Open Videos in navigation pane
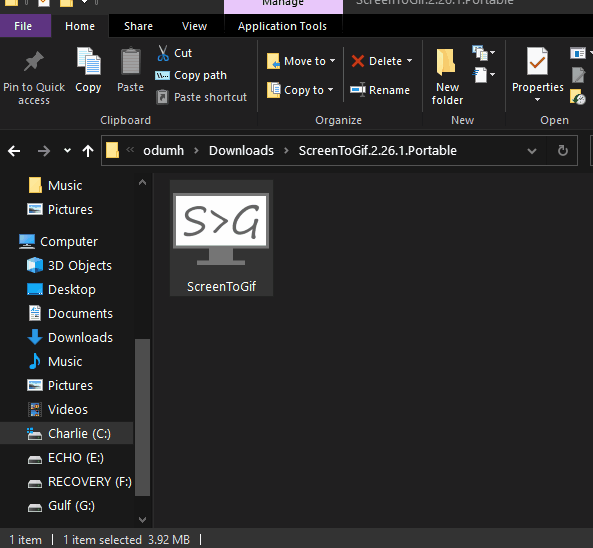 click(x=58, y=409)
